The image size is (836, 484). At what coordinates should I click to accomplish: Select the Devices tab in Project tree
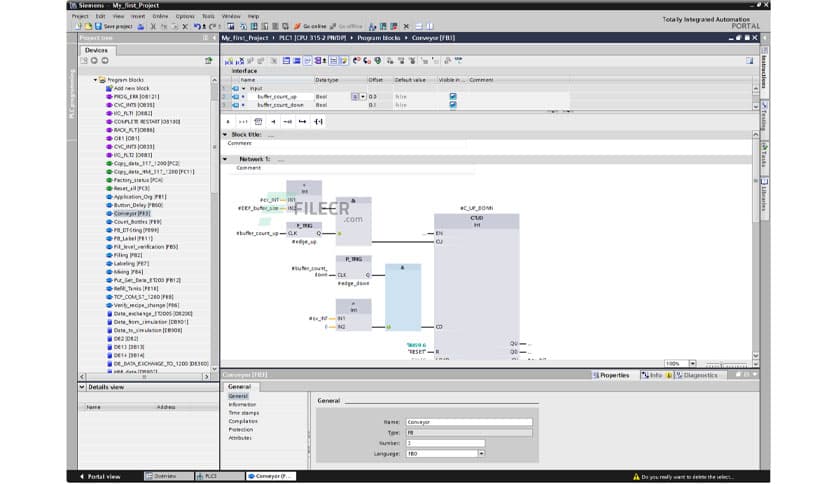click(97, 50)
